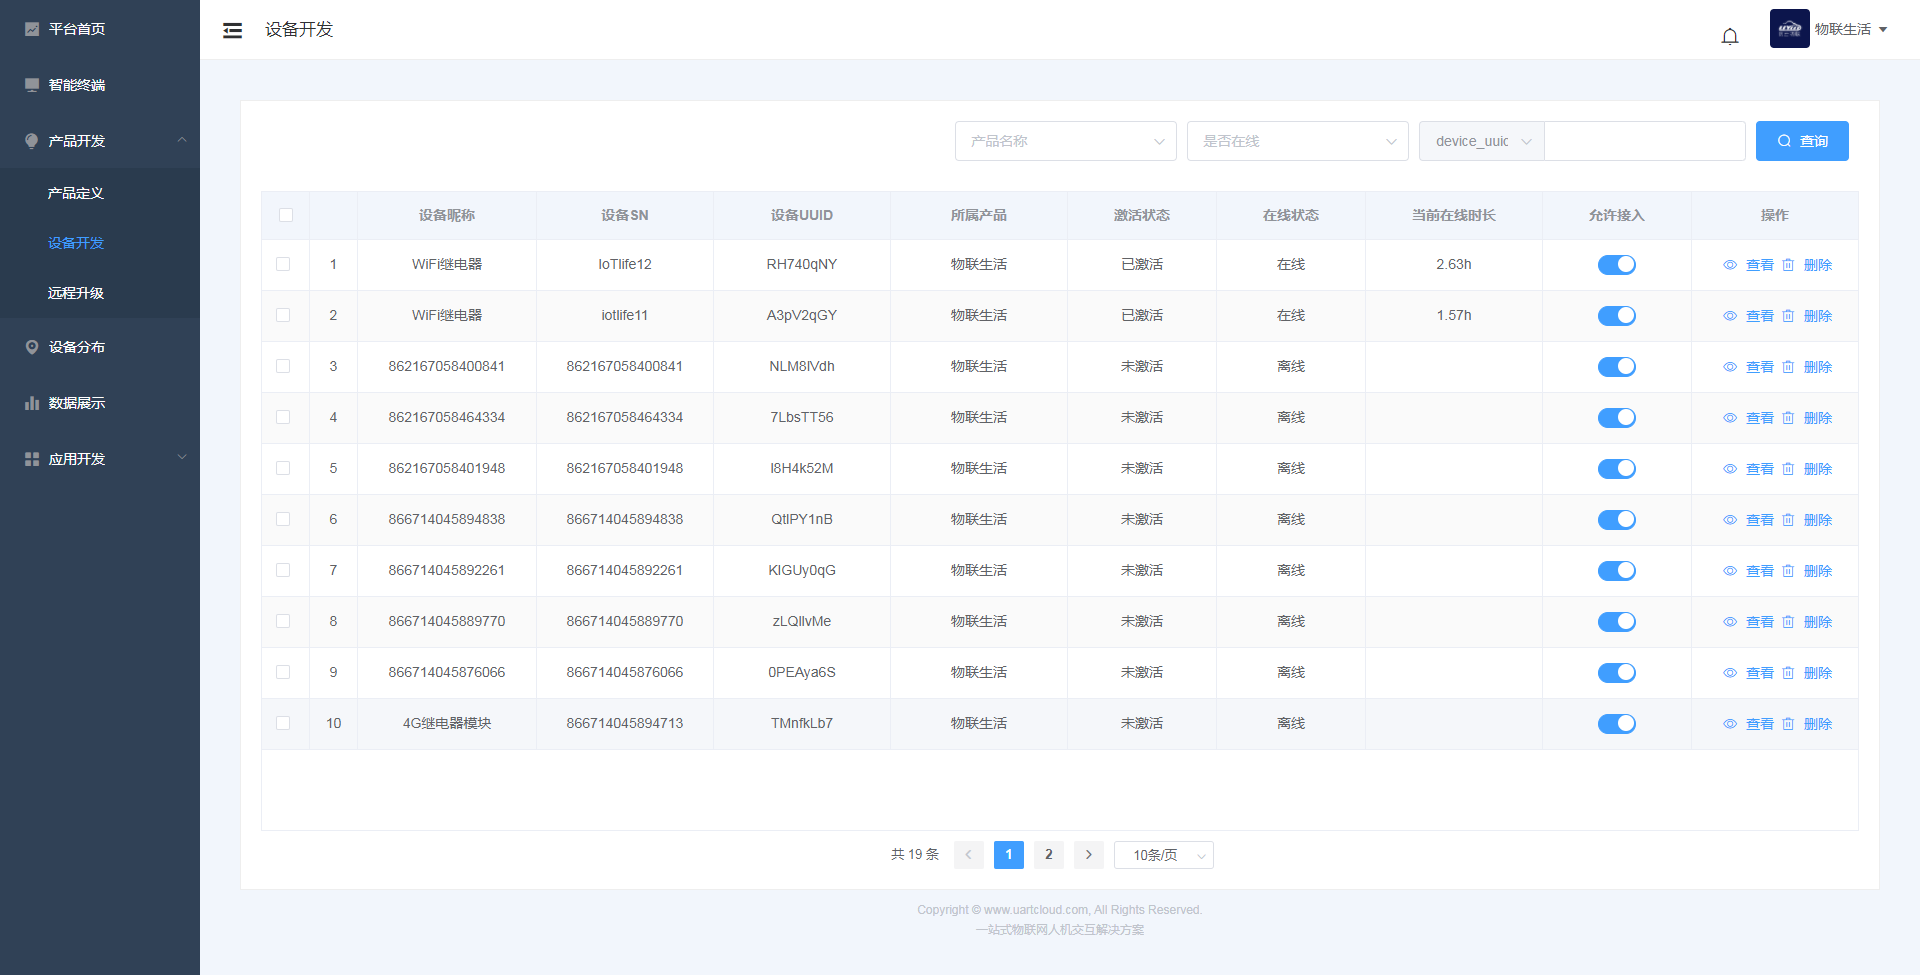Click trash icon for TMnfkLb7 row

(x=1788, y=724)
